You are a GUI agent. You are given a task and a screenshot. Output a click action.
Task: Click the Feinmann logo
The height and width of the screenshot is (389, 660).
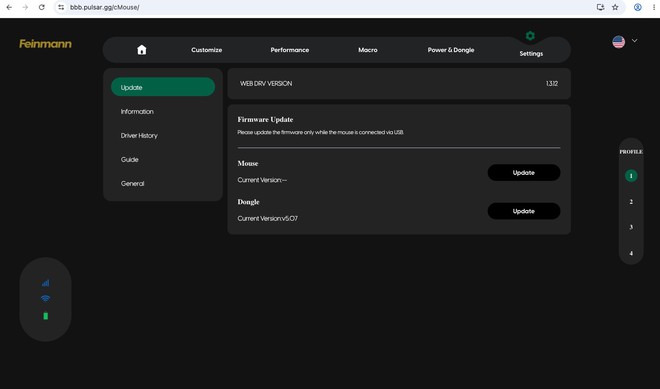tap(45, 44)
